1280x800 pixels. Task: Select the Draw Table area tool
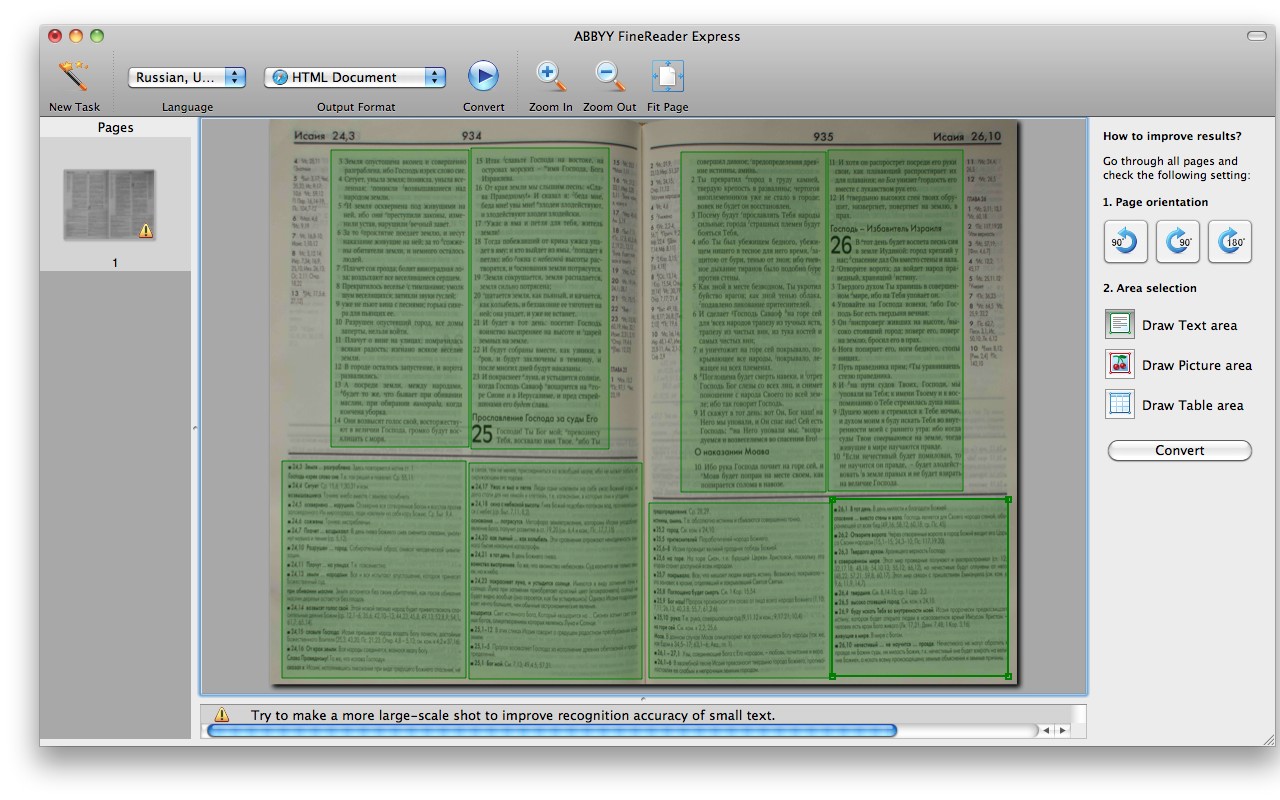[x=1120, y=405]
